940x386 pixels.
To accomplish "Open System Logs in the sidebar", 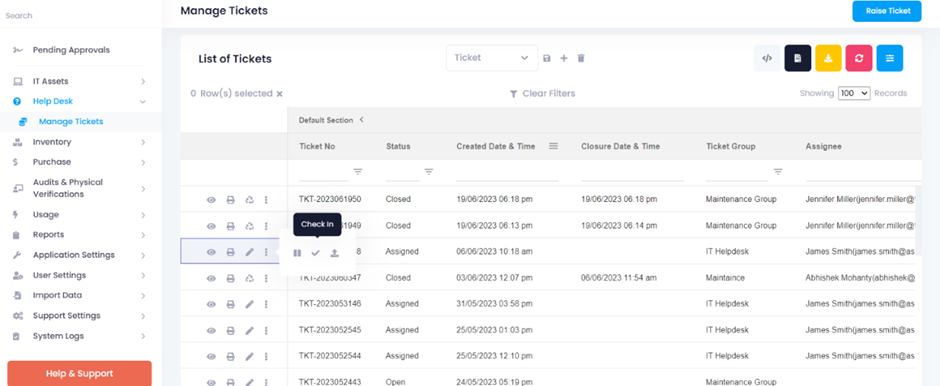I will pos(80,336).
